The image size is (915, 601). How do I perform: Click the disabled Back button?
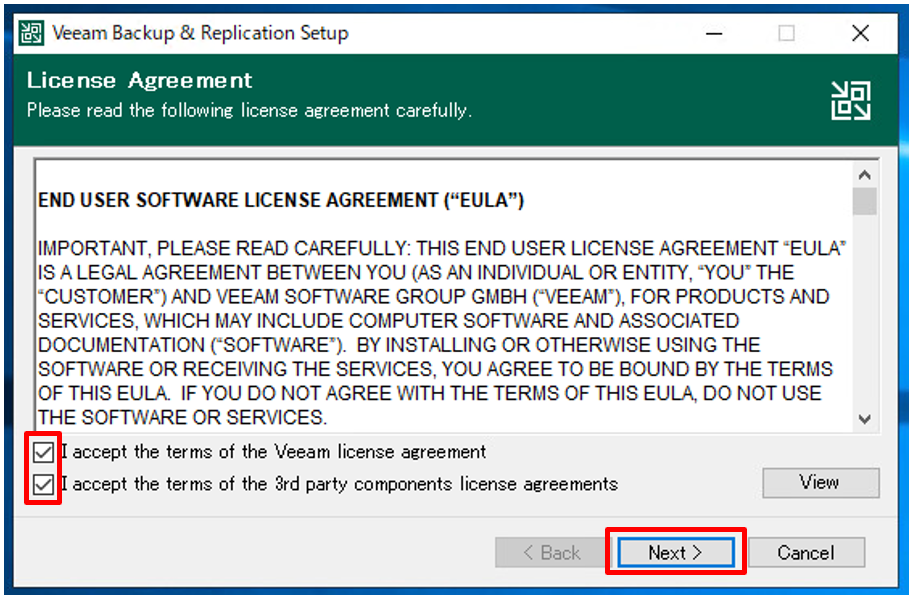[x=551, y=552]
